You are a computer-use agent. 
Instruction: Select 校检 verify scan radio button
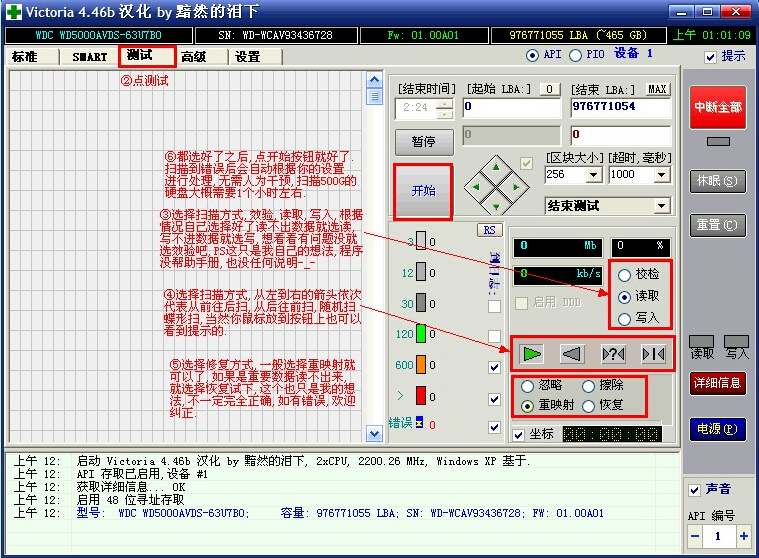[624, 275]
